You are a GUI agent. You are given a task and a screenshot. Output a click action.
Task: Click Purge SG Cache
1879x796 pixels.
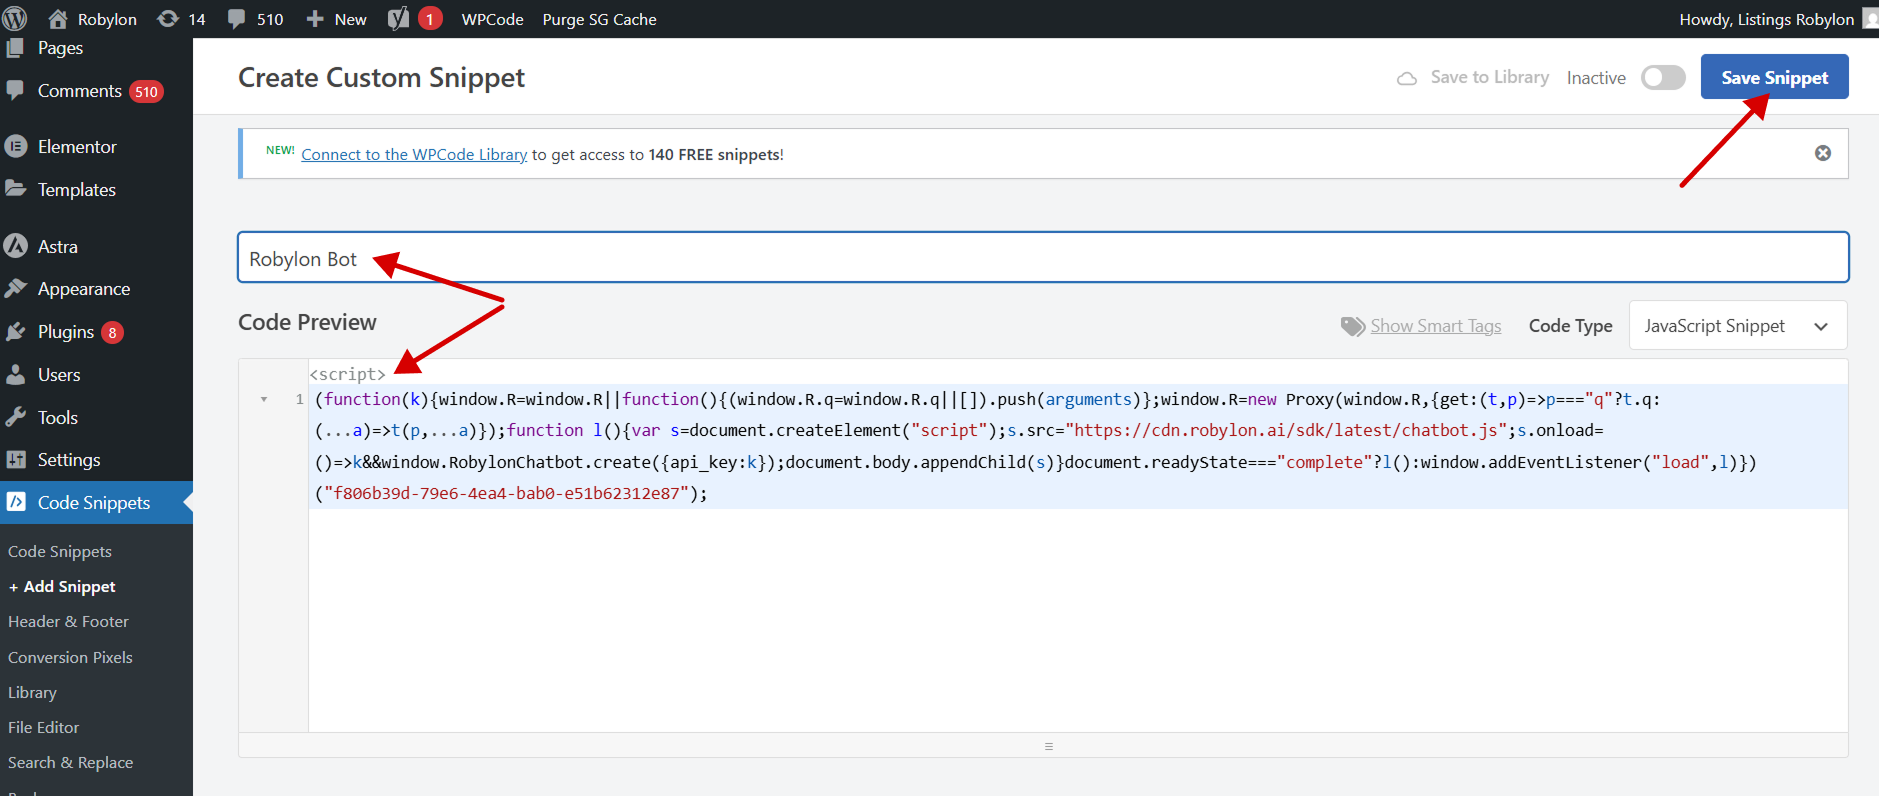click(599, 19)
